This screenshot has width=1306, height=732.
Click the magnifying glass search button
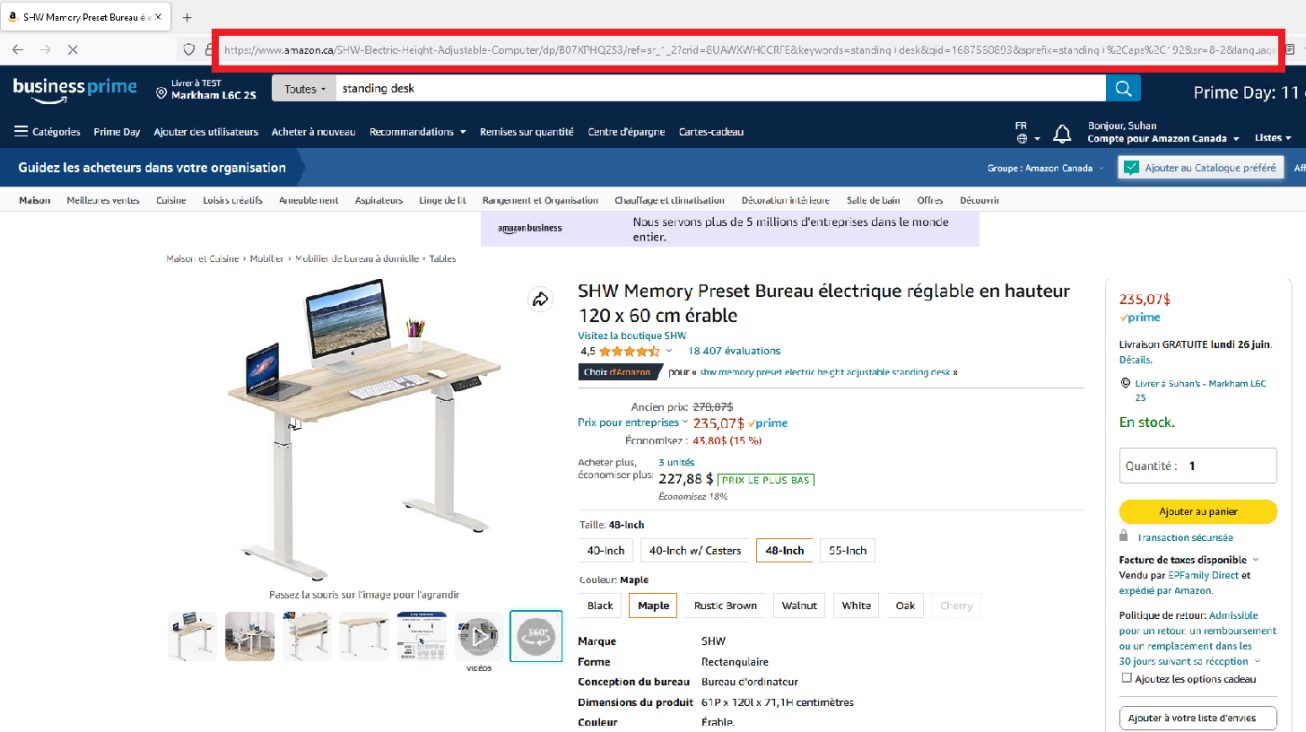(x=1123, y=89)
